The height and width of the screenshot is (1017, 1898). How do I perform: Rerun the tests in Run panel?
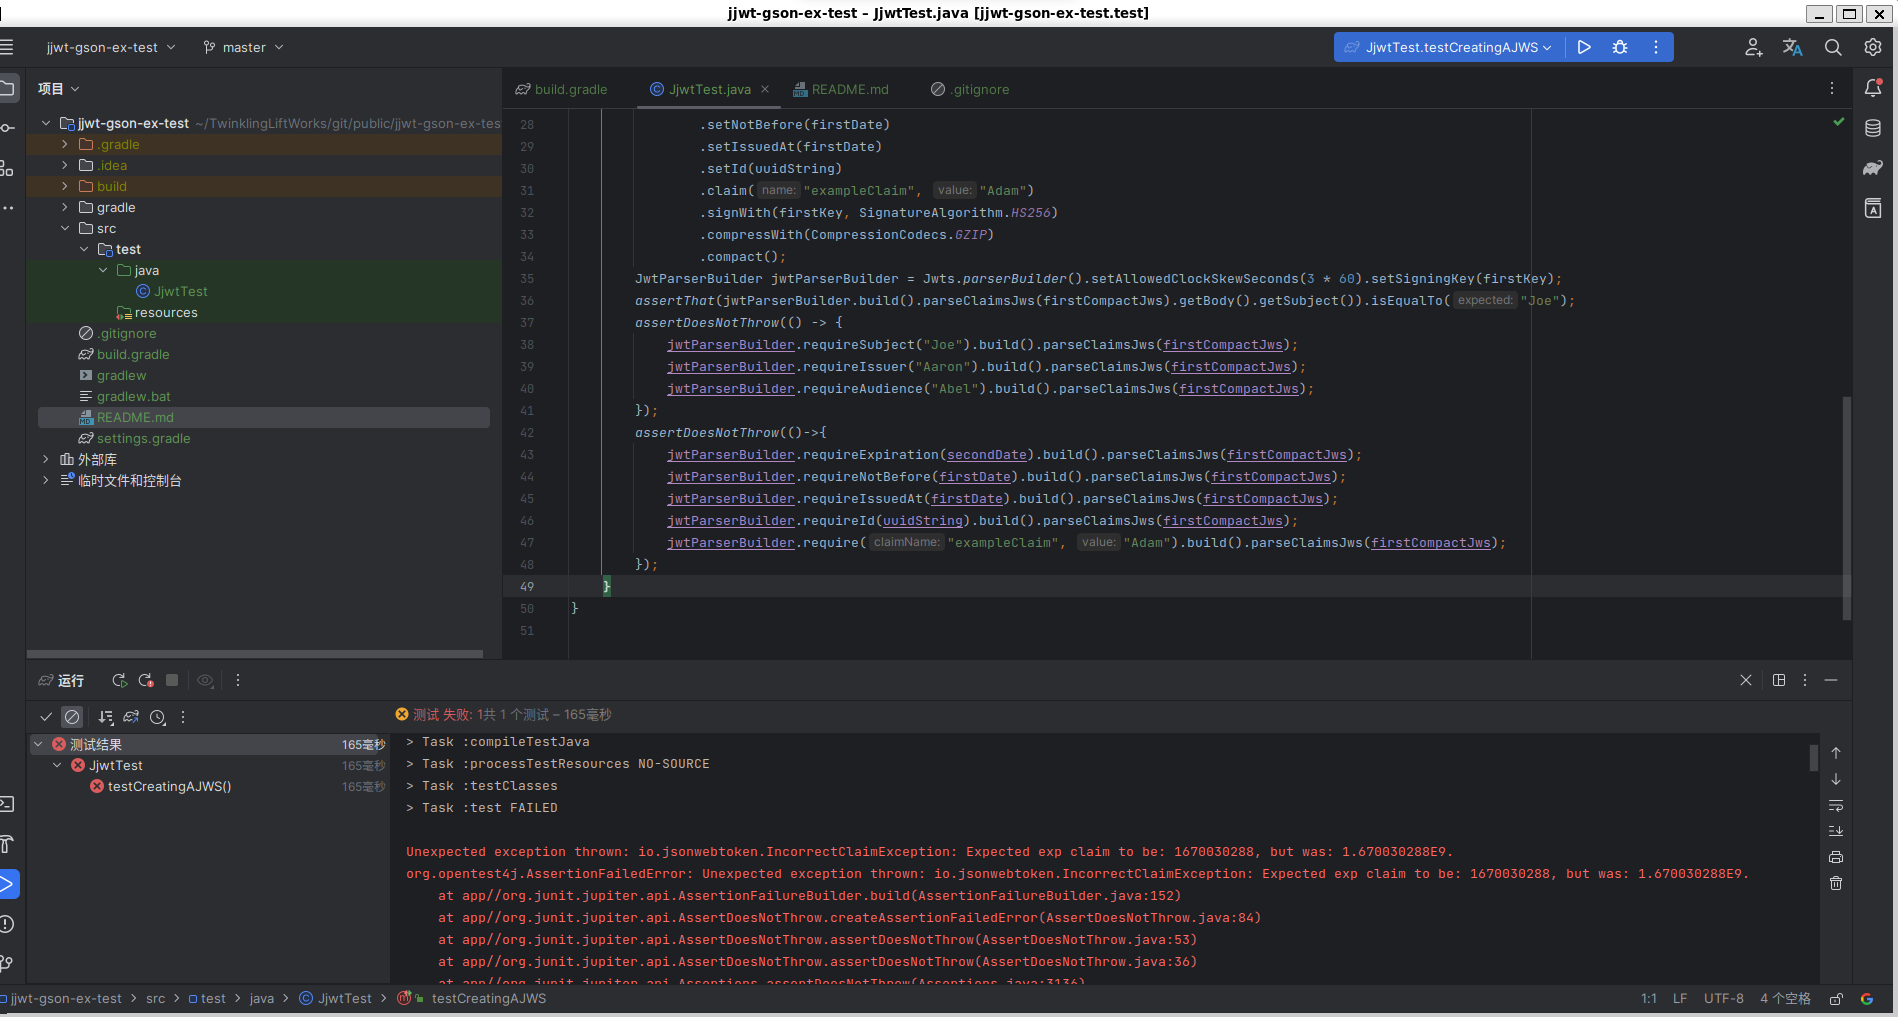coord(119,680)
